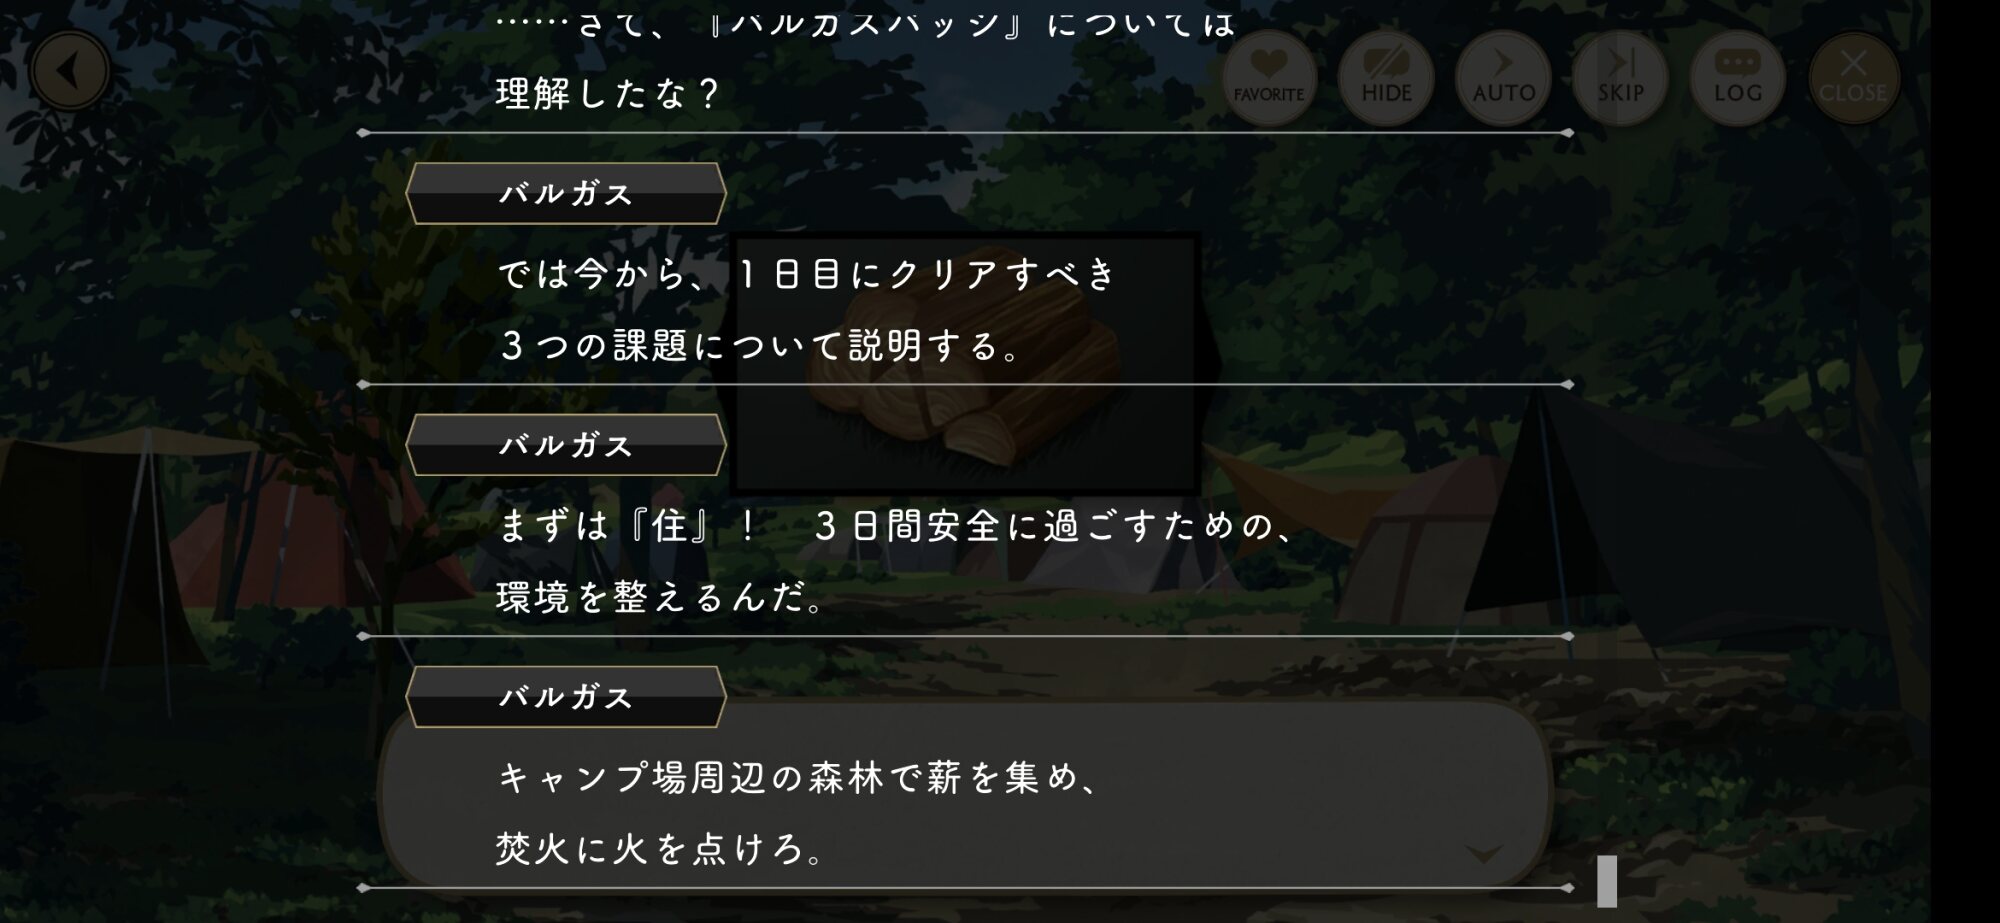
Task: Click the dialogue advance down chevron
Action: point(1483,853)
